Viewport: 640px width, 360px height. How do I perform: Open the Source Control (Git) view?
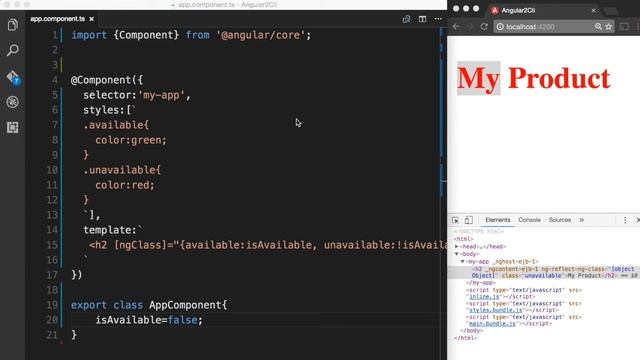click(x=13, y=77)
